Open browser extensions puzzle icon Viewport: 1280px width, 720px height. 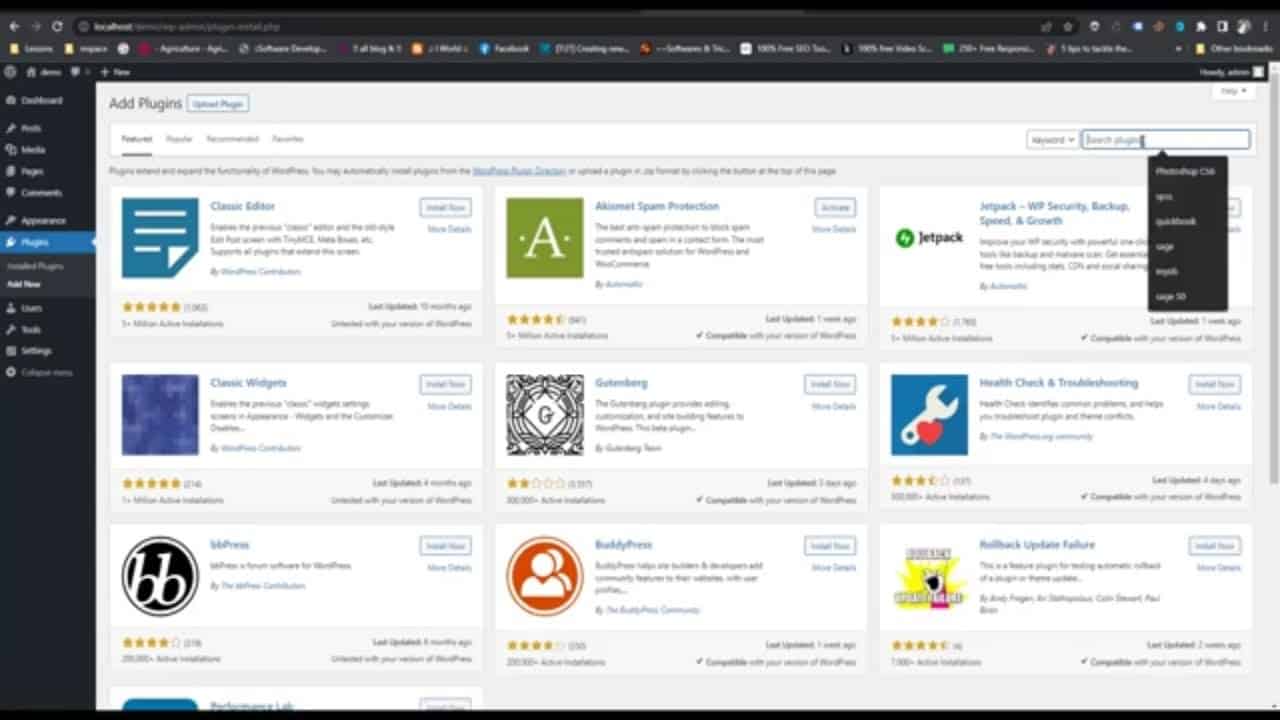pos(1201,26)
